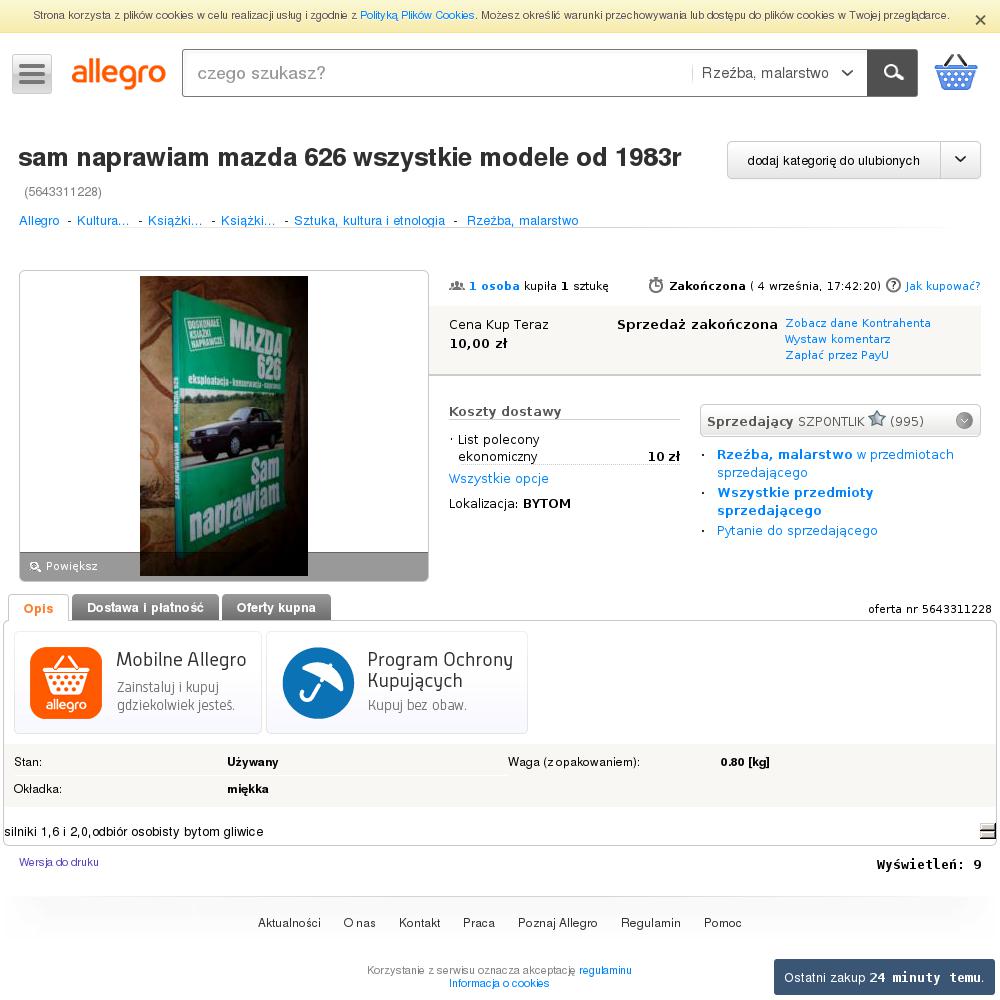The height and width of the screenshot is (1000, 1000).
Task: Click the question mark help icon
Action: pos(893,285)
